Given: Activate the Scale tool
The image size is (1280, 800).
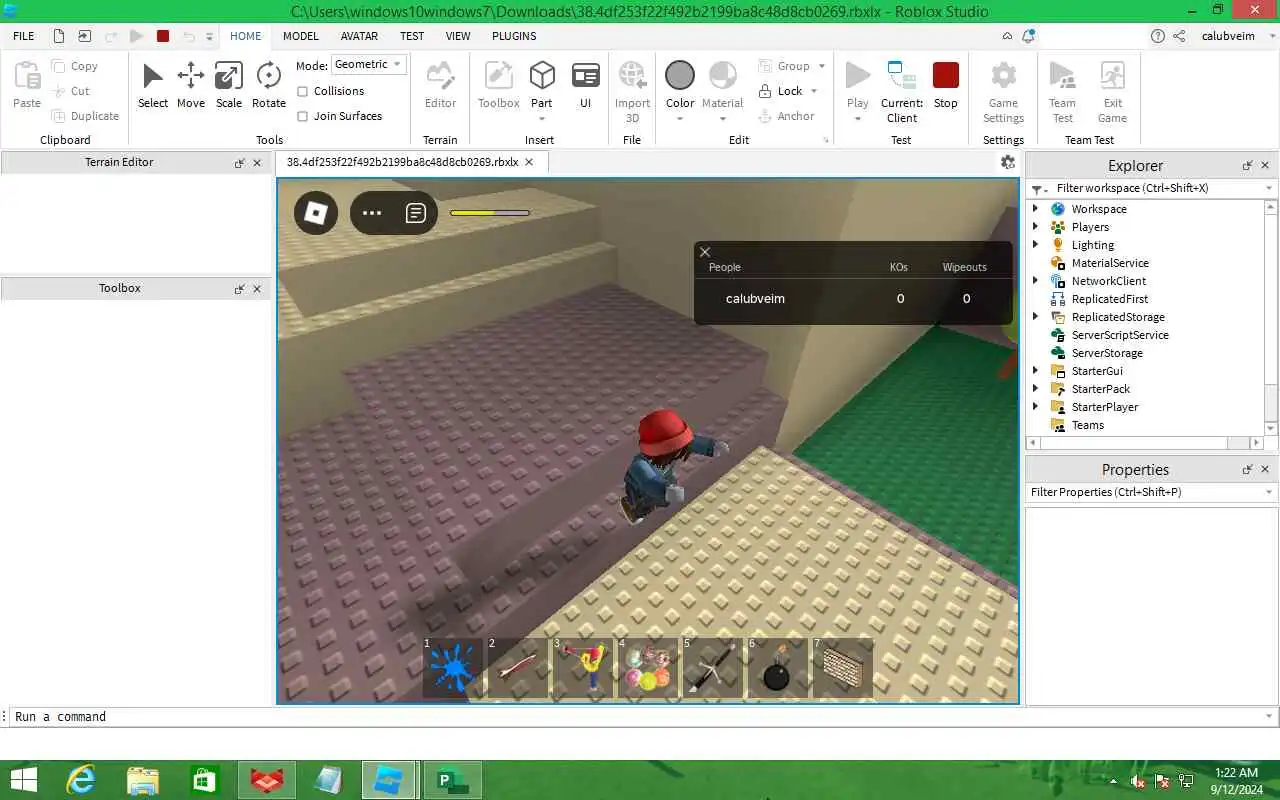Looking at the screenshot, I should (229, 85).
